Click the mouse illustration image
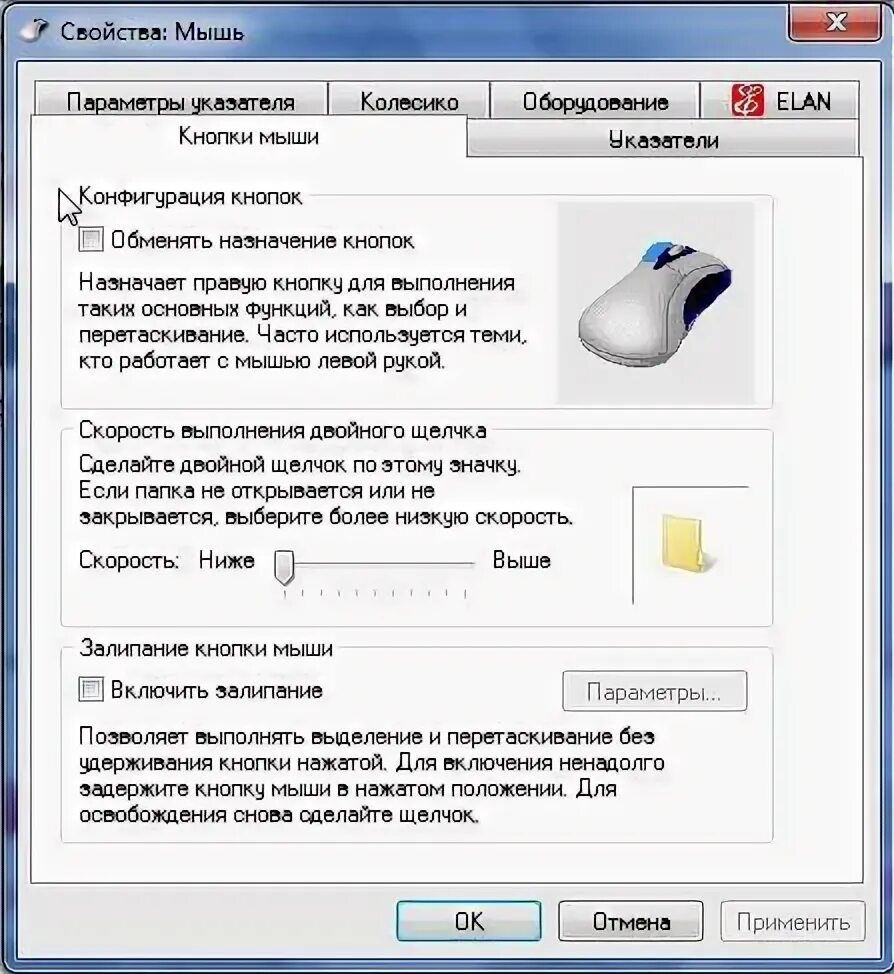The image size is (894, 974). click(x=656, y=303)
